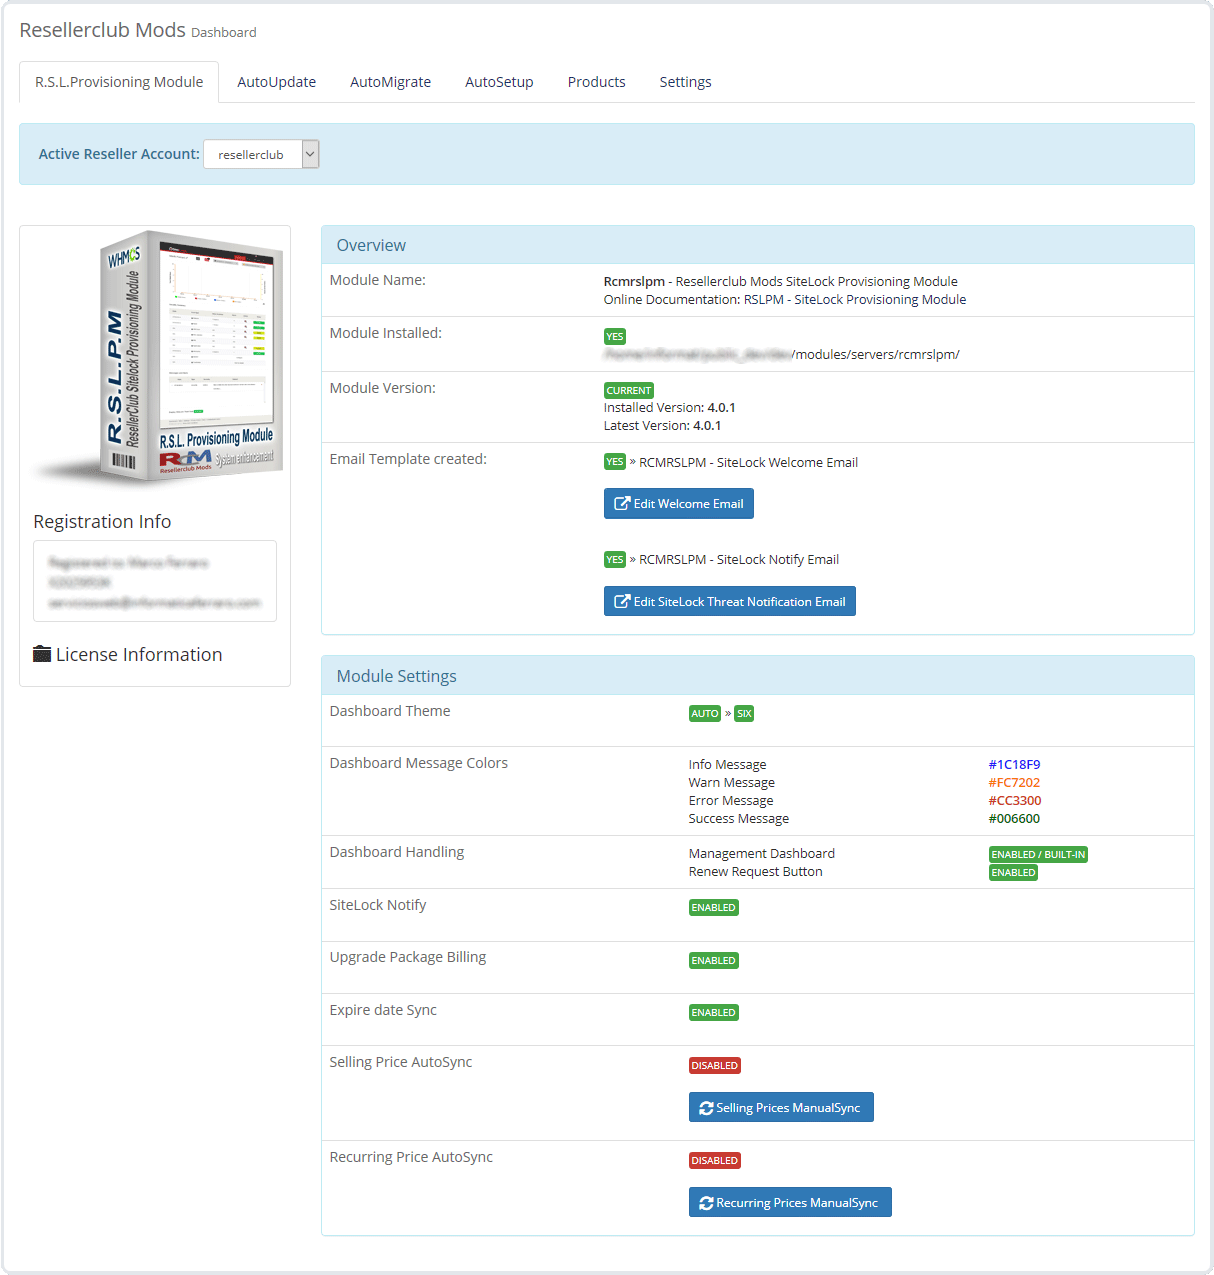Open the Active Reseller Account dropdown

[261, 154]
